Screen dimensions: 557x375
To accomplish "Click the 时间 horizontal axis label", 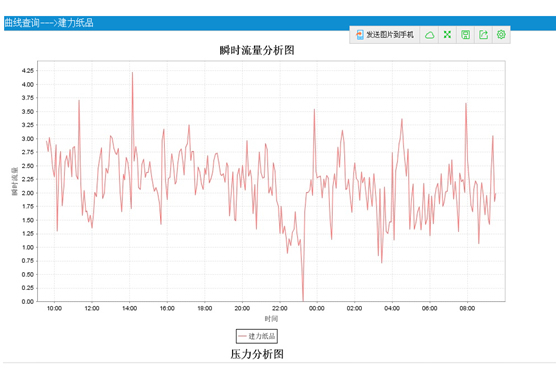I will tap(271, 319).
